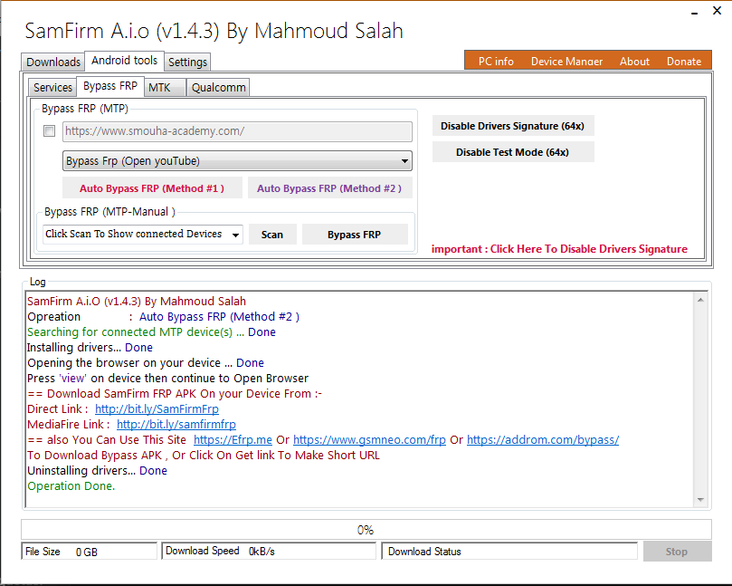Run Auto Bypass FRP (Method #1)

point(152,188)
